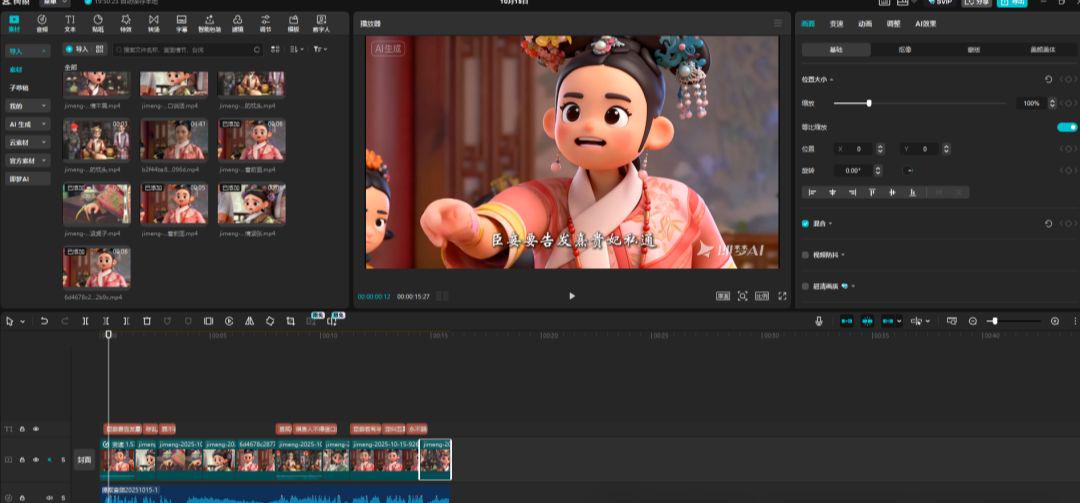This screenshot has width=1080, height=503.
Task: Click the rotate clip icon
Action: click(x=270, y=321)
